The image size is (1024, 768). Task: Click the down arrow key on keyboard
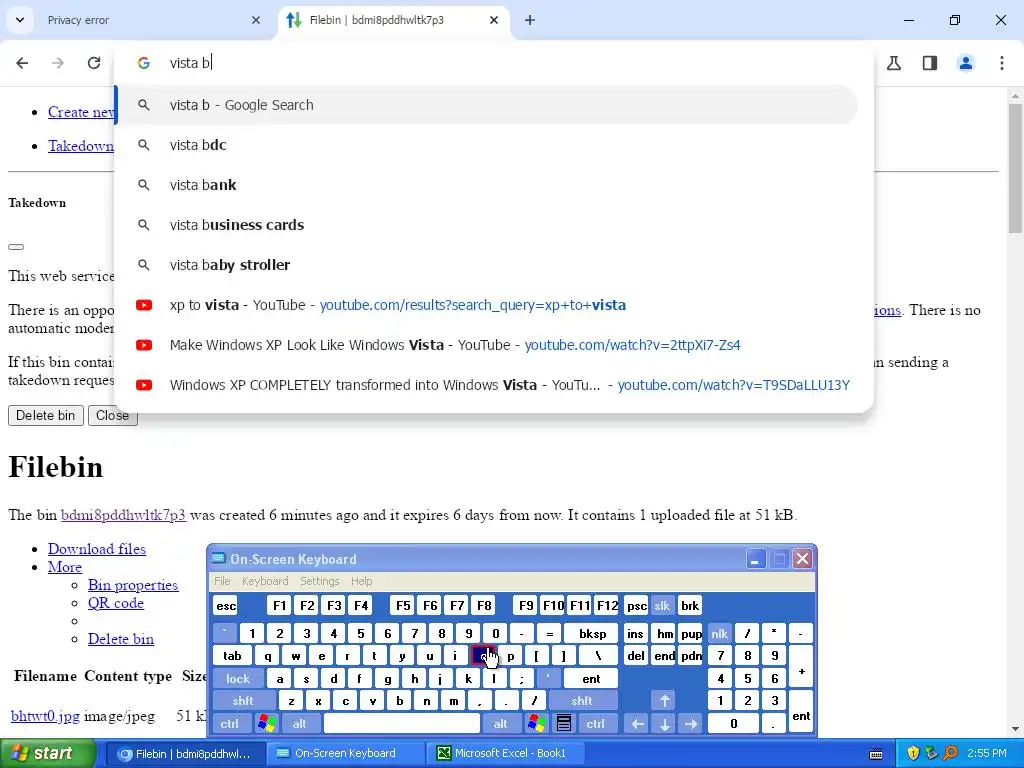click(x=664, y=724)
